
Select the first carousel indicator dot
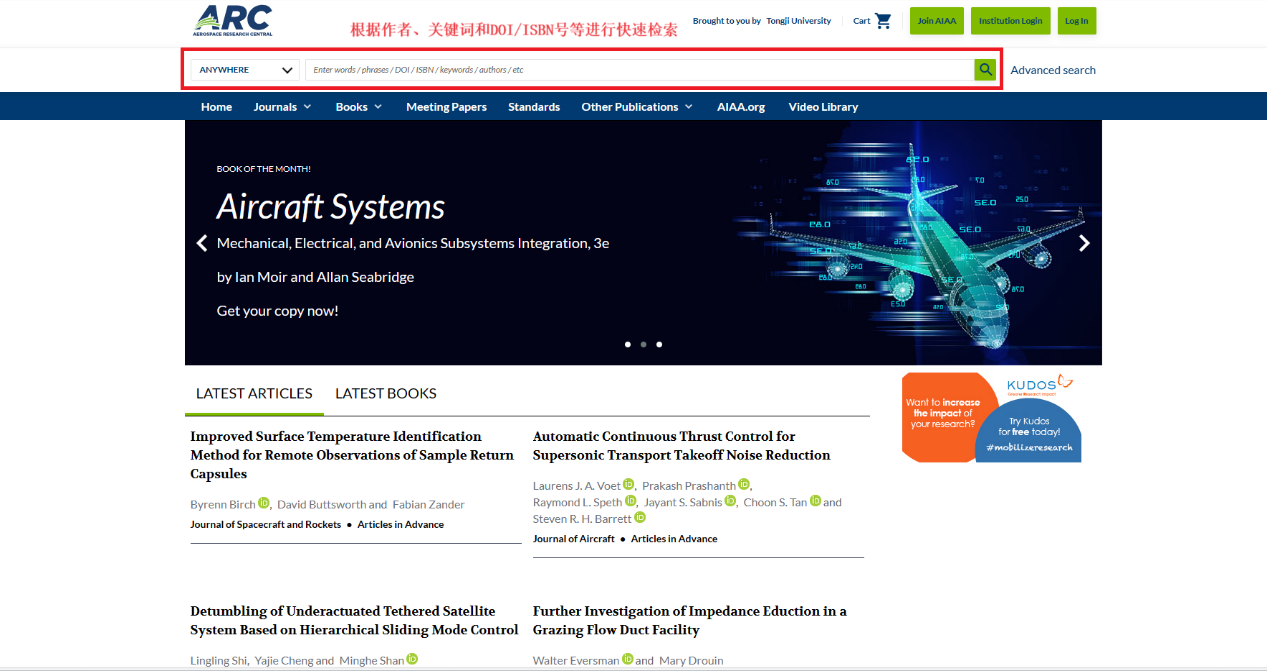click(628, 344)
